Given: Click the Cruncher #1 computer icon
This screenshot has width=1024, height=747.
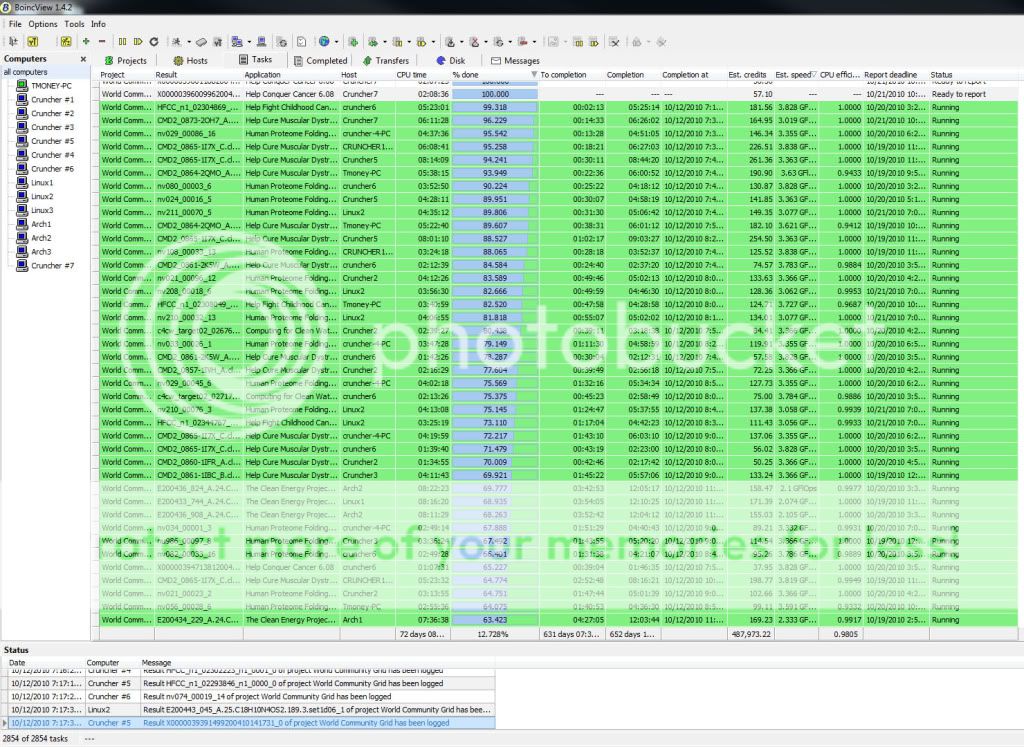Looking at the screenshot, I should (x=22, y=99).
